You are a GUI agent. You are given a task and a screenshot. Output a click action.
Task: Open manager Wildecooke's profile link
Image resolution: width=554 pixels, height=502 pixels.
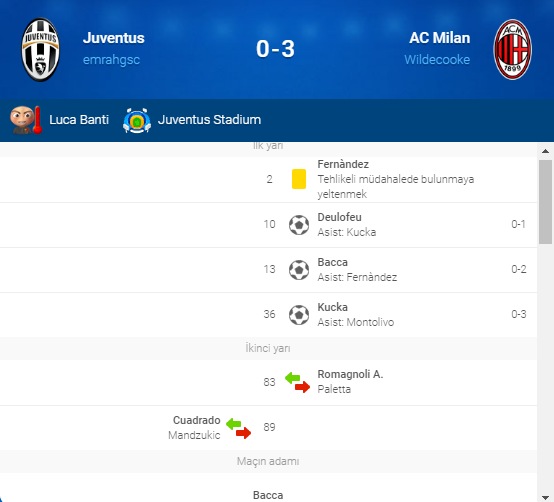point(437,60)
